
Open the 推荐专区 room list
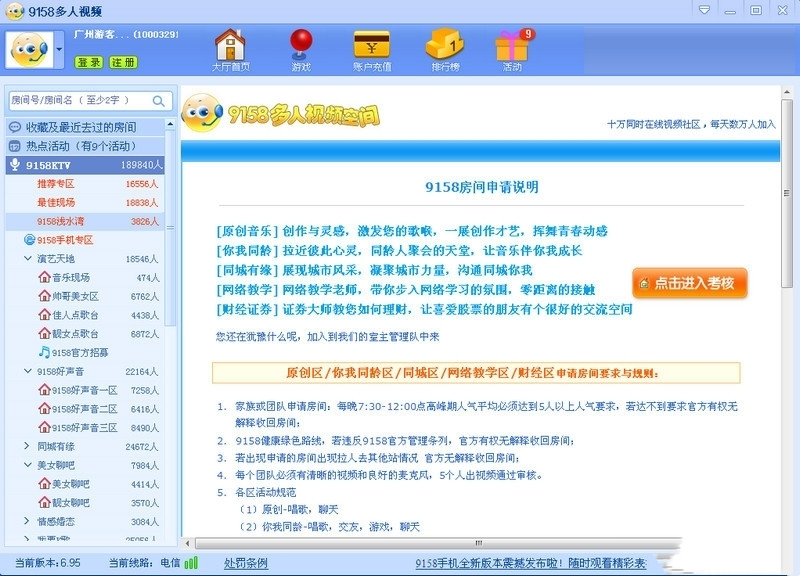pos(85,184)
